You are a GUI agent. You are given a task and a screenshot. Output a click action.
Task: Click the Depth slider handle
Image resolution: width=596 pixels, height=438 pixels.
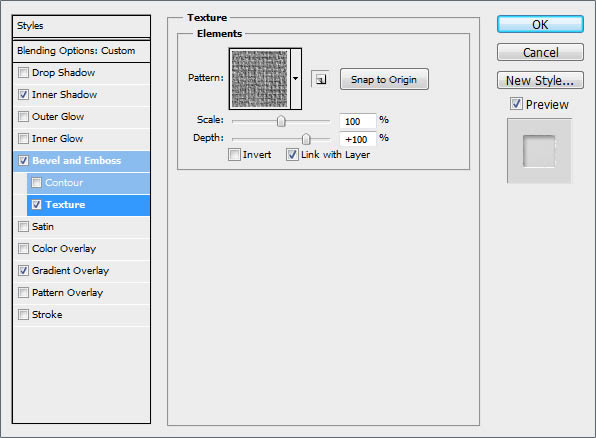pyautogui.click(x=306, y=139)
